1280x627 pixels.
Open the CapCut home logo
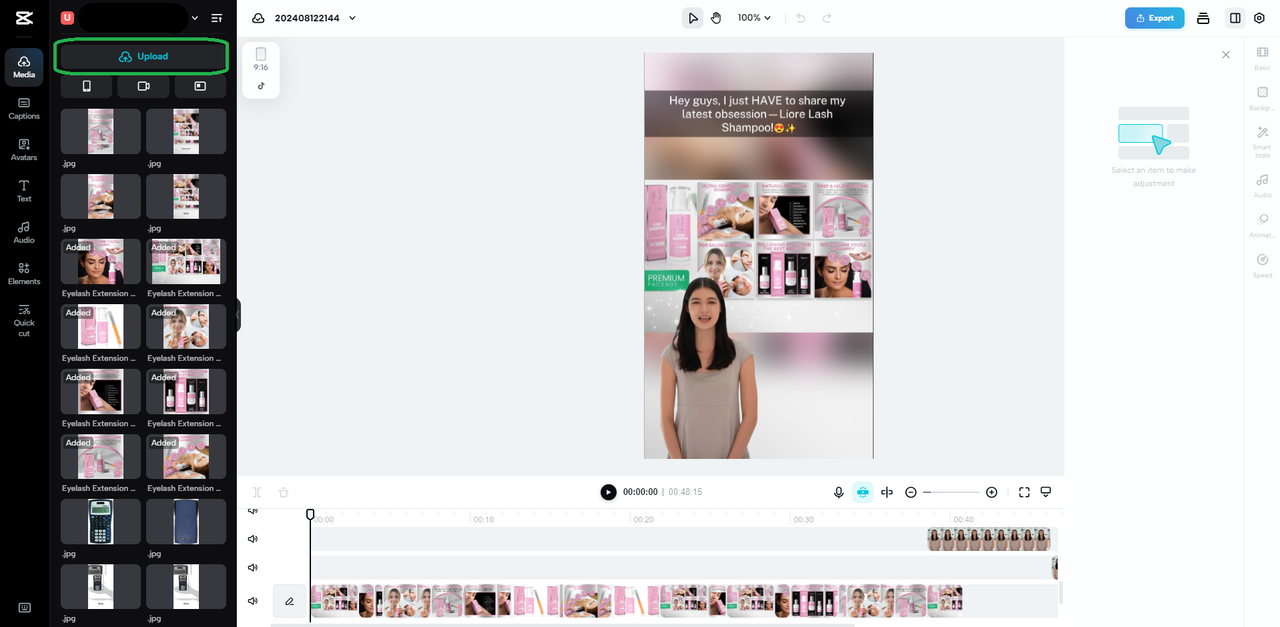point(24,17)
